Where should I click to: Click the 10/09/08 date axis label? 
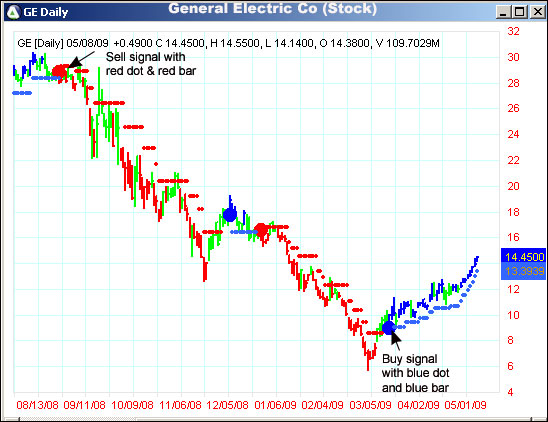132,405
